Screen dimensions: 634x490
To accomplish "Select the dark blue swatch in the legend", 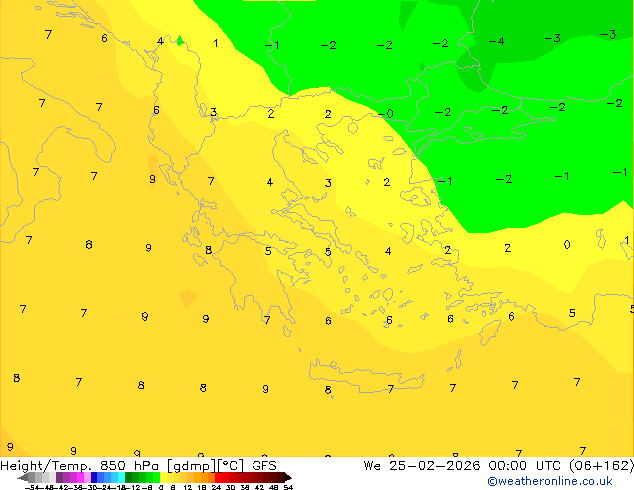I will [x=94, y=477].
